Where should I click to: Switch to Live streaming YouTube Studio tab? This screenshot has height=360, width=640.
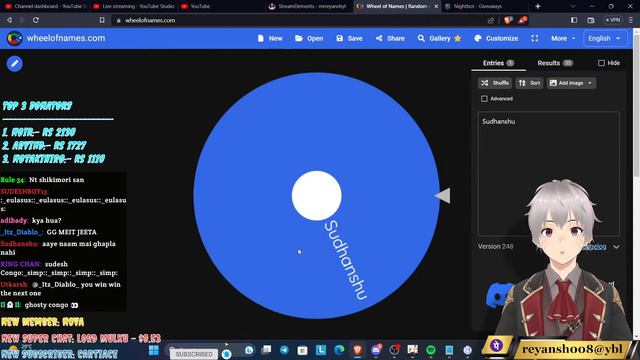click(134, 6)
